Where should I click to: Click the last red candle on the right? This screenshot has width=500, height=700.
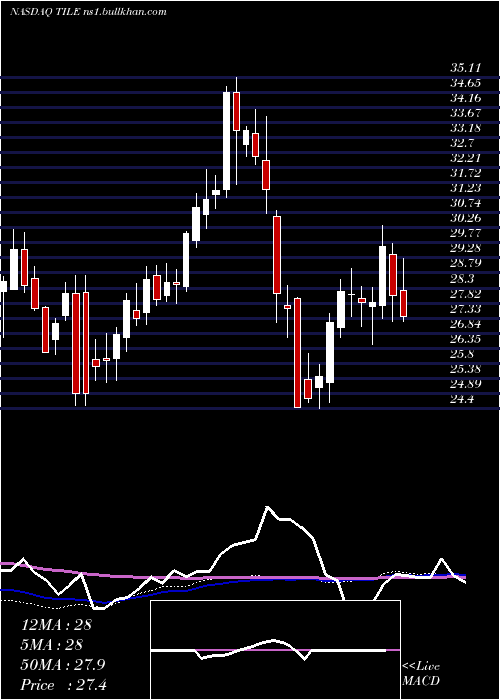pos(403,304)
